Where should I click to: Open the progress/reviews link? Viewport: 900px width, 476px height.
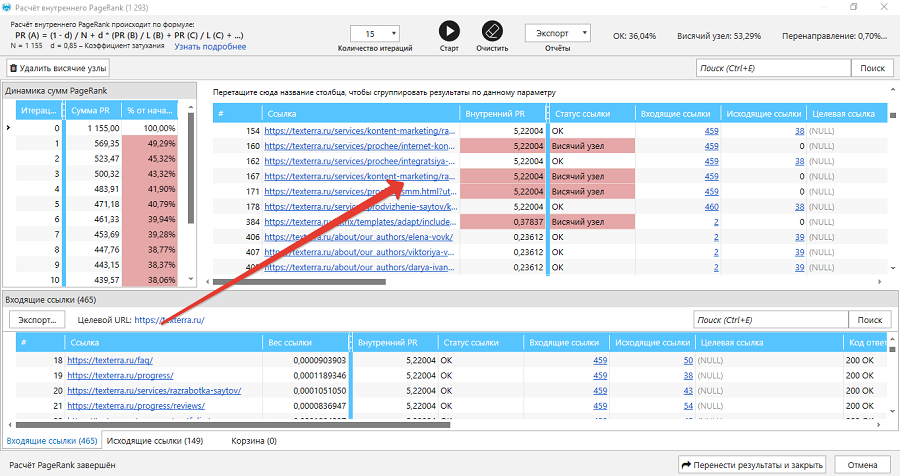[135, 406]
